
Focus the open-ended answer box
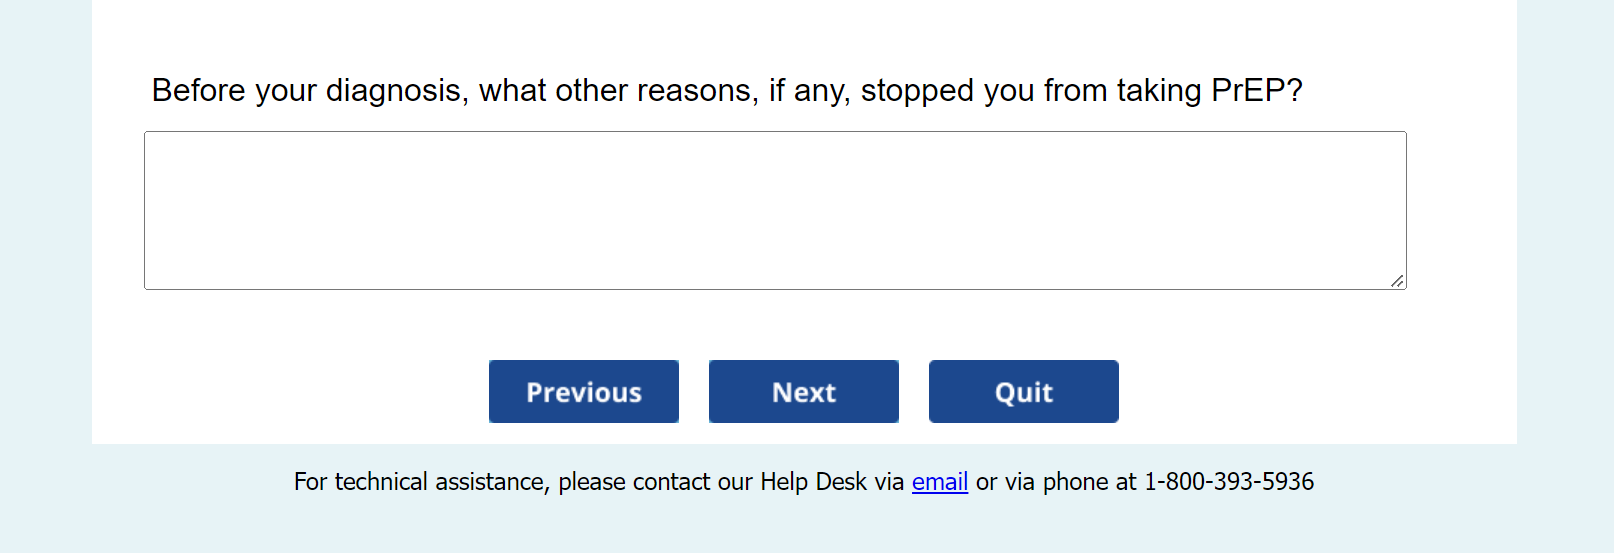click(775, 210)
